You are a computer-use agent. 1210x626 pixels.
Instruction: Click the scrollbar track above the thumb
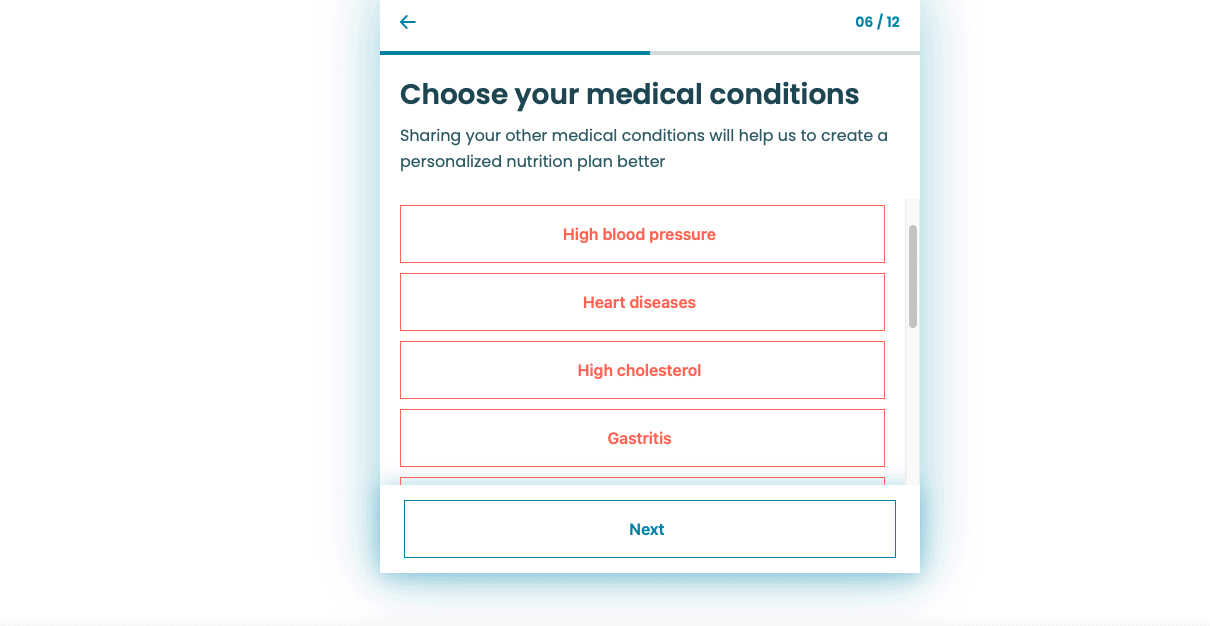(x=913, y=211)
